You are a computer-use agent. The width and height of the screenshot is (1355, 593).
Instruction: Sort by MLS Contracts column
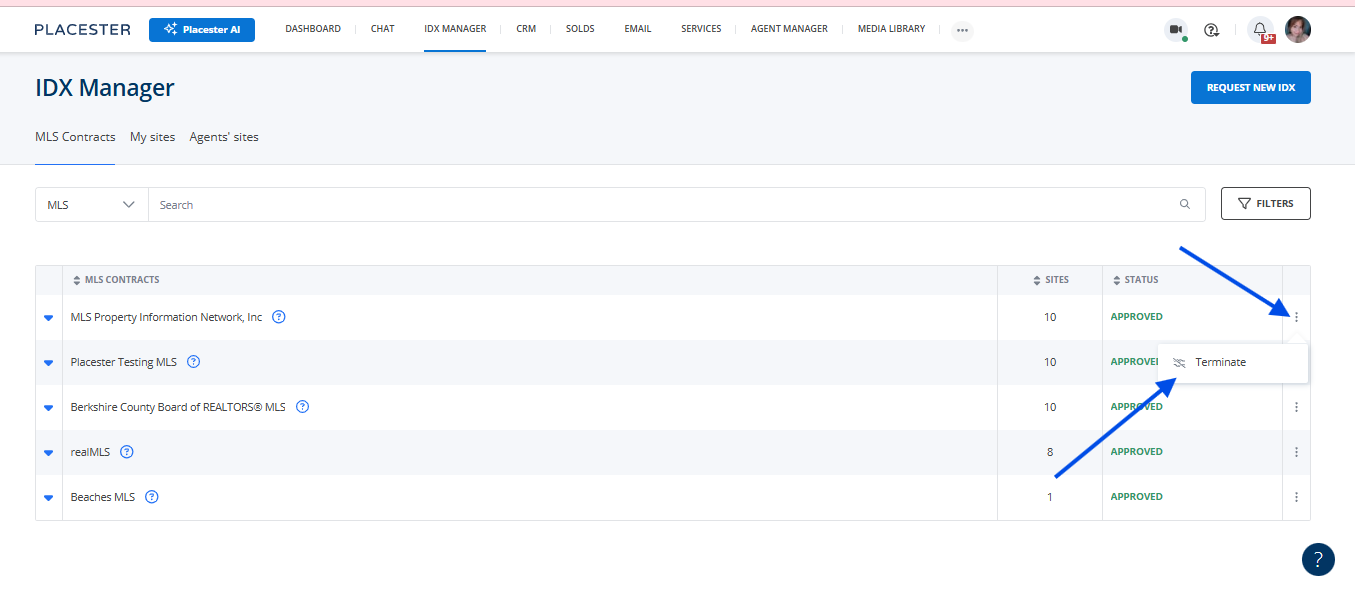(x=116, y=280)
